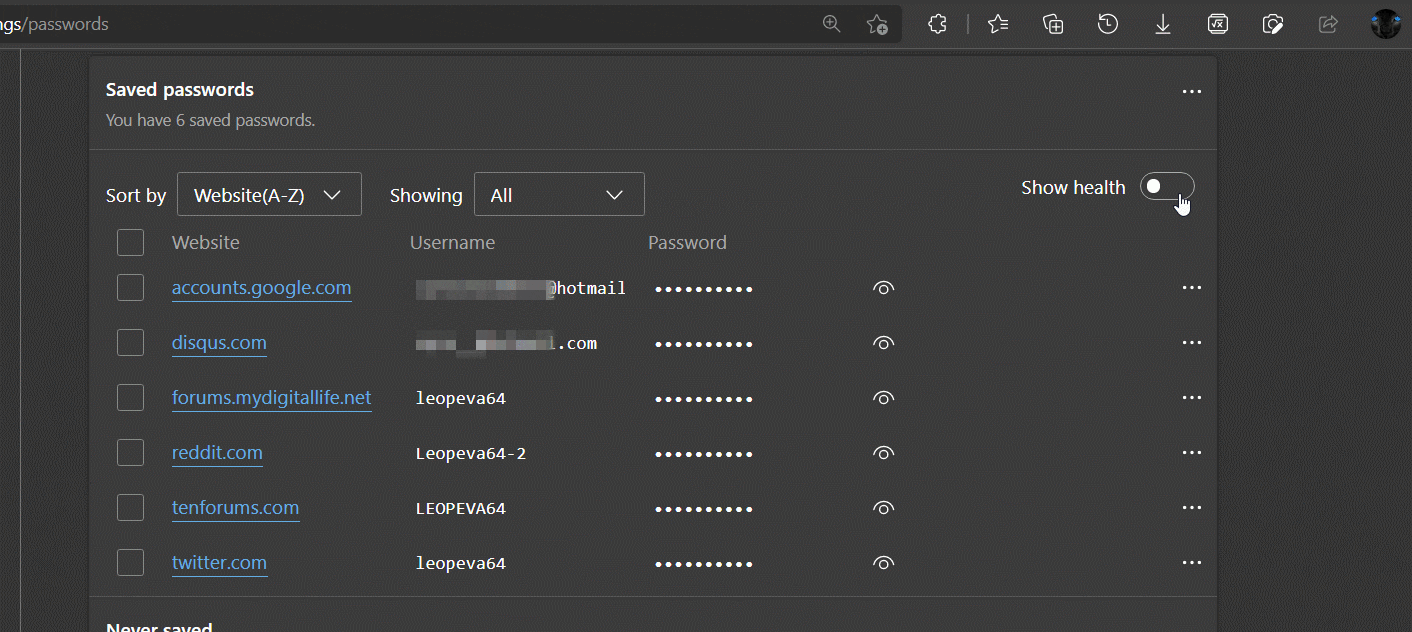Open the accounts.google.com link

(261, 288)
